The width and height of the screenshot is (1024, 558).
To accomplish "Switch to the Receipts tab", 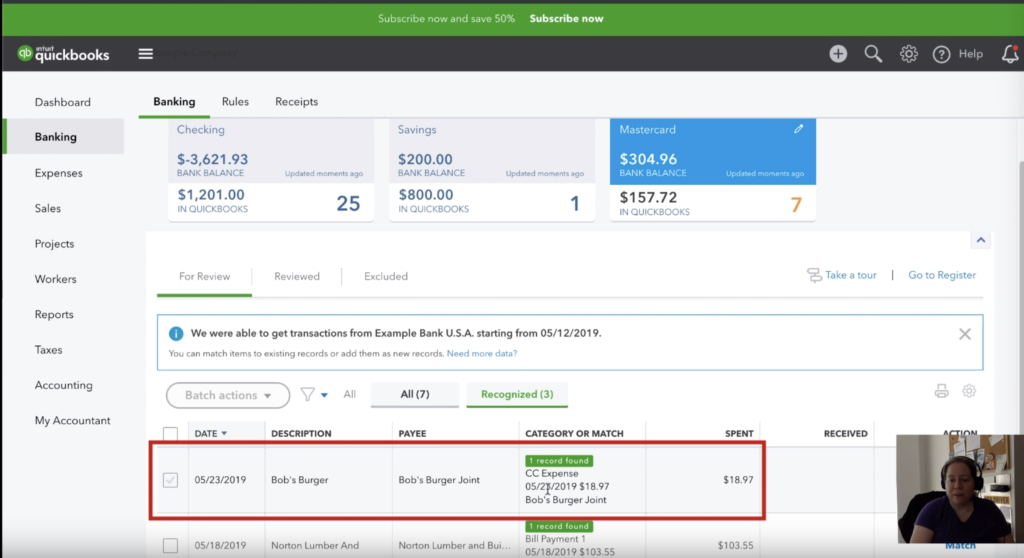I will click(x=296, y=102).
